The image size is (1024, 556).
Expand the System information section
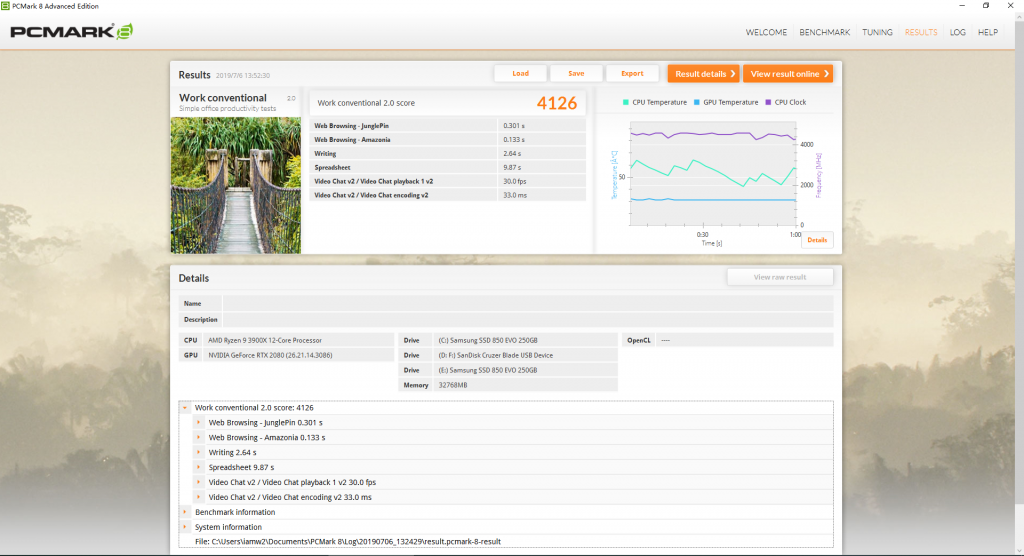click(x=185, y=527)
